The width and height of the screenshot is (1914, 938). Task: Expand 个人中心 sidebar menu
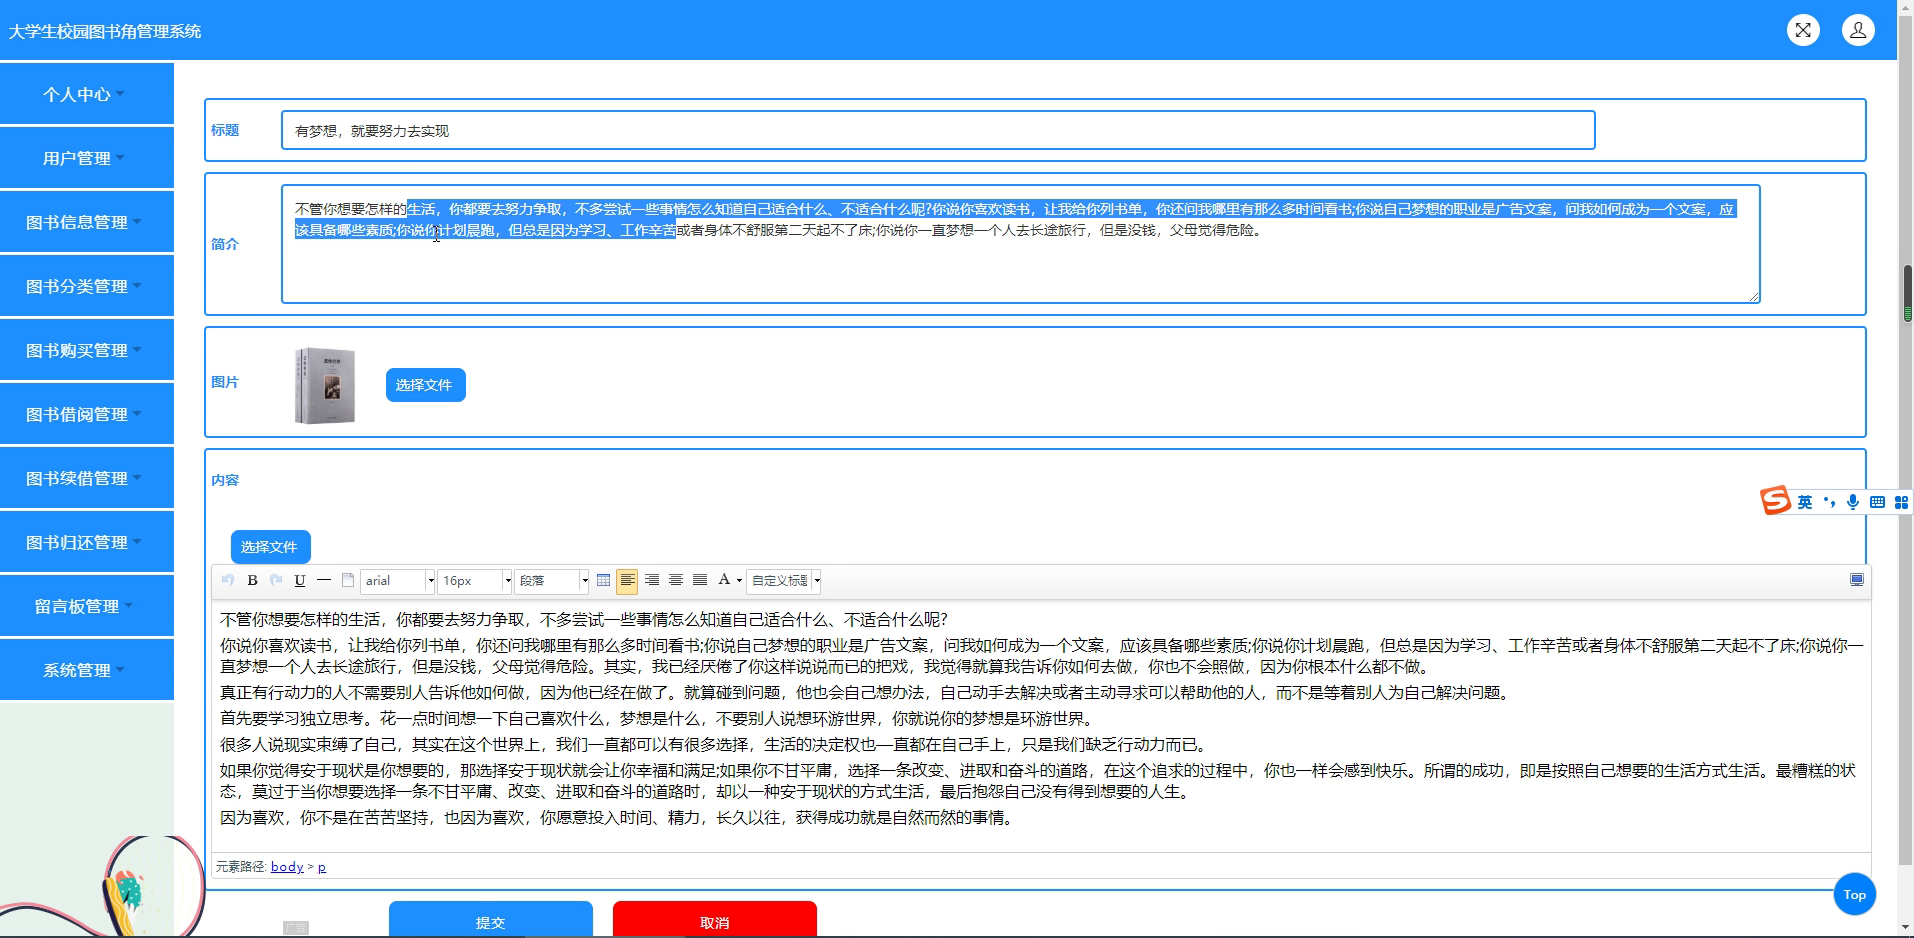tap(87, 94)
